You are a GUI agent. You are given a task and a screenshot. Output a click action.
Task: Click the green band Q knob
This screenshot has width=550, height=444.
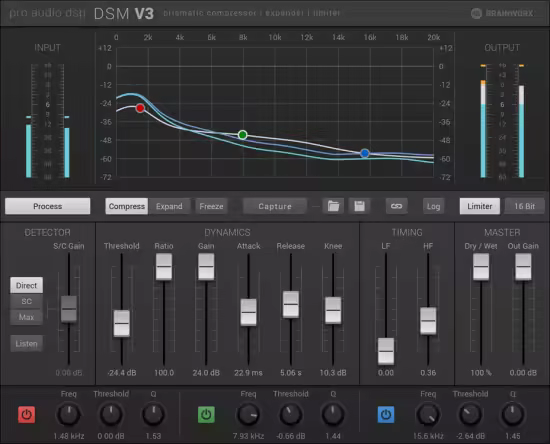pos(333,415)
